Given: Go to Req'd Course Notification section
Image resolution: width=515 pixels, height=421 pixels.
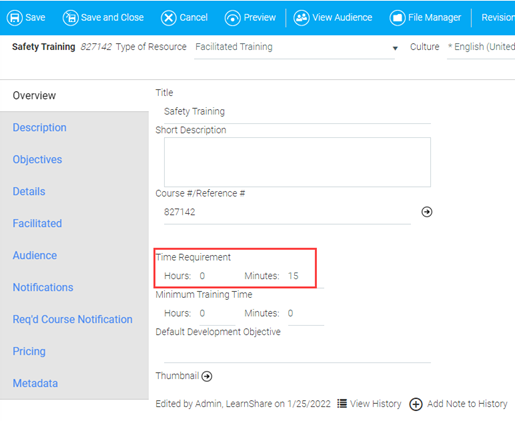Looking at the screenshot, I should [x=72, y=319].
